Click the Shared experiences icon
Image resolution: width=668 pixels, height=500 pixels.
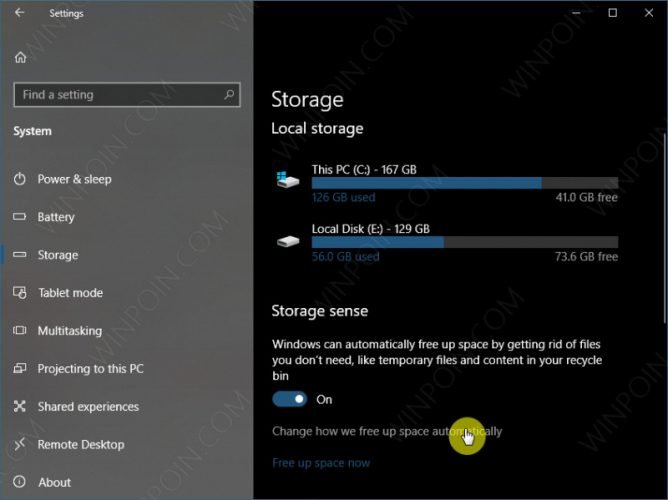click(x=19, y=407)
